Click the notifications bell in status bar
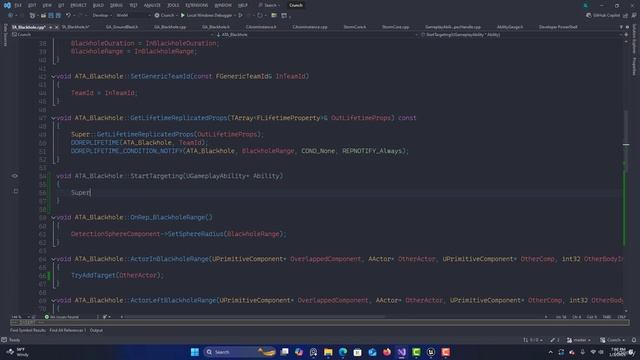This screenshot has height=360, width=640. (634, 340)
